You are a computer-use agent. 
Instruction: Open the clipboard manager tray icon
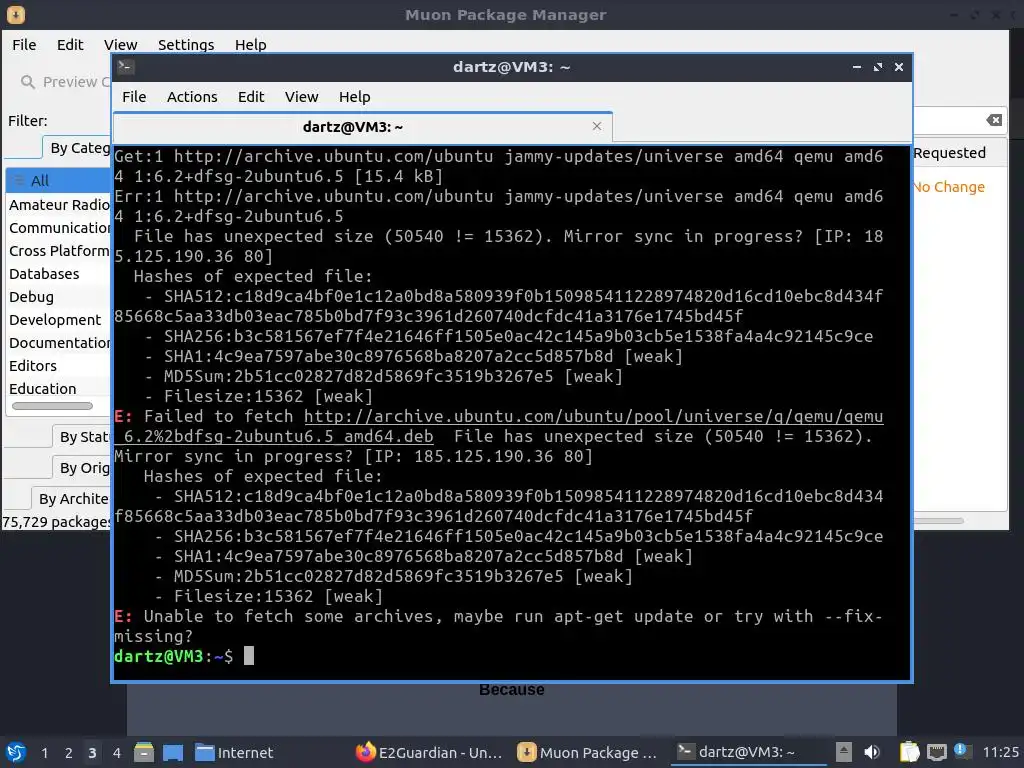[909, 752]
